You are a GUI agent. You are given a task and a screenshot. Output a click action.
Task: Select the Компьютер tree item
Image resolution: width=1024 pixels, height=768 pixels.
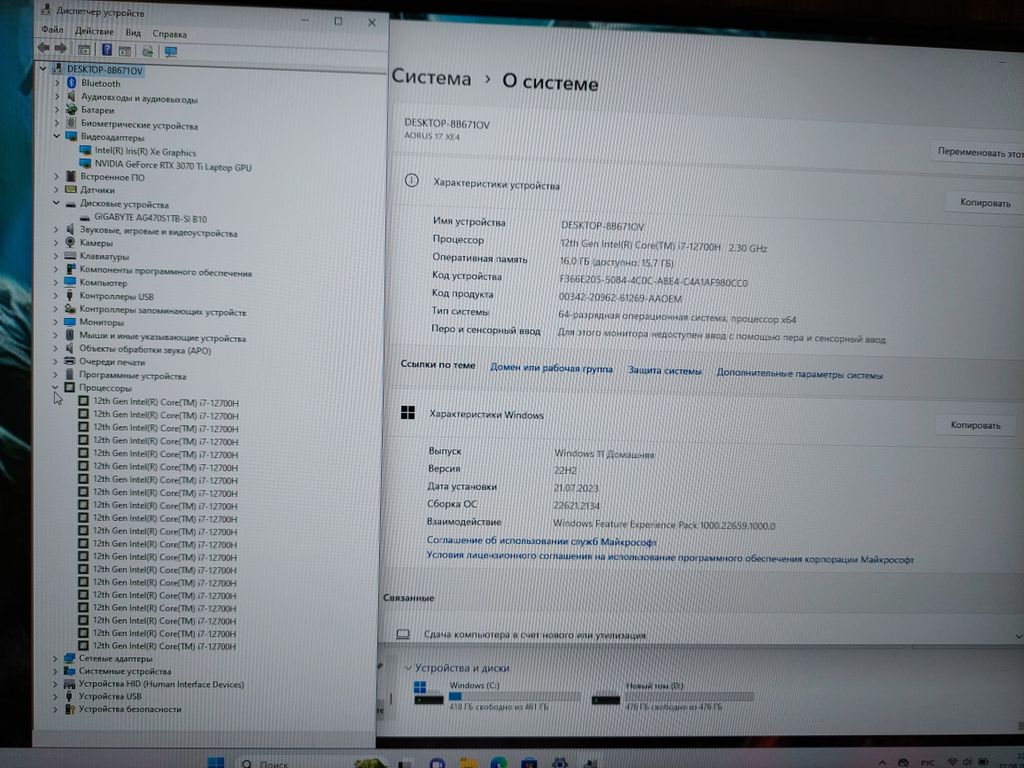point(103,283)
